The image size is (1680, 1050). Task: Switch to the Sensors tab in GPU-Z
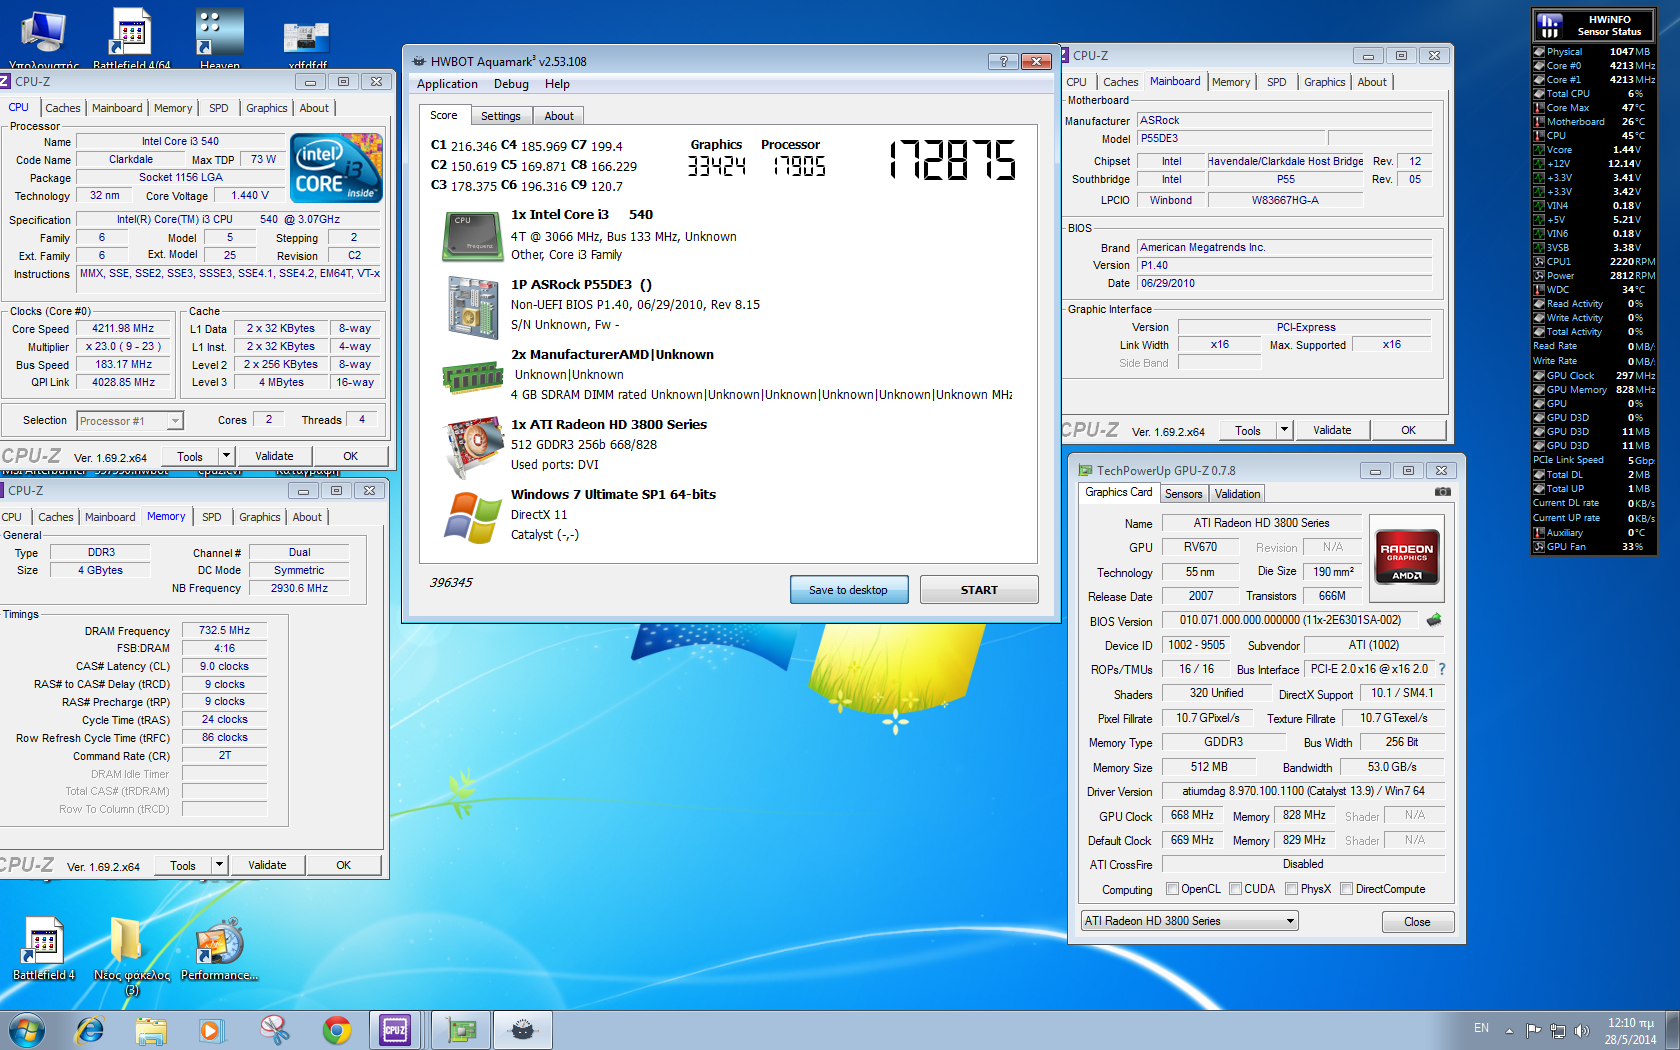coord(1184,494)
